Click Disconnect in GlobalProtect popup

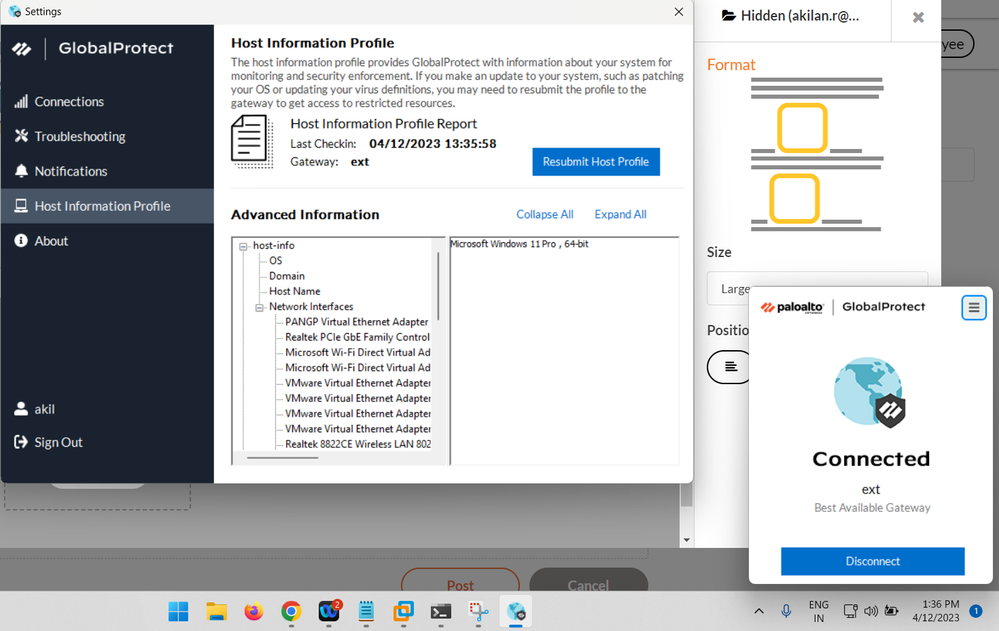point(872,562)
